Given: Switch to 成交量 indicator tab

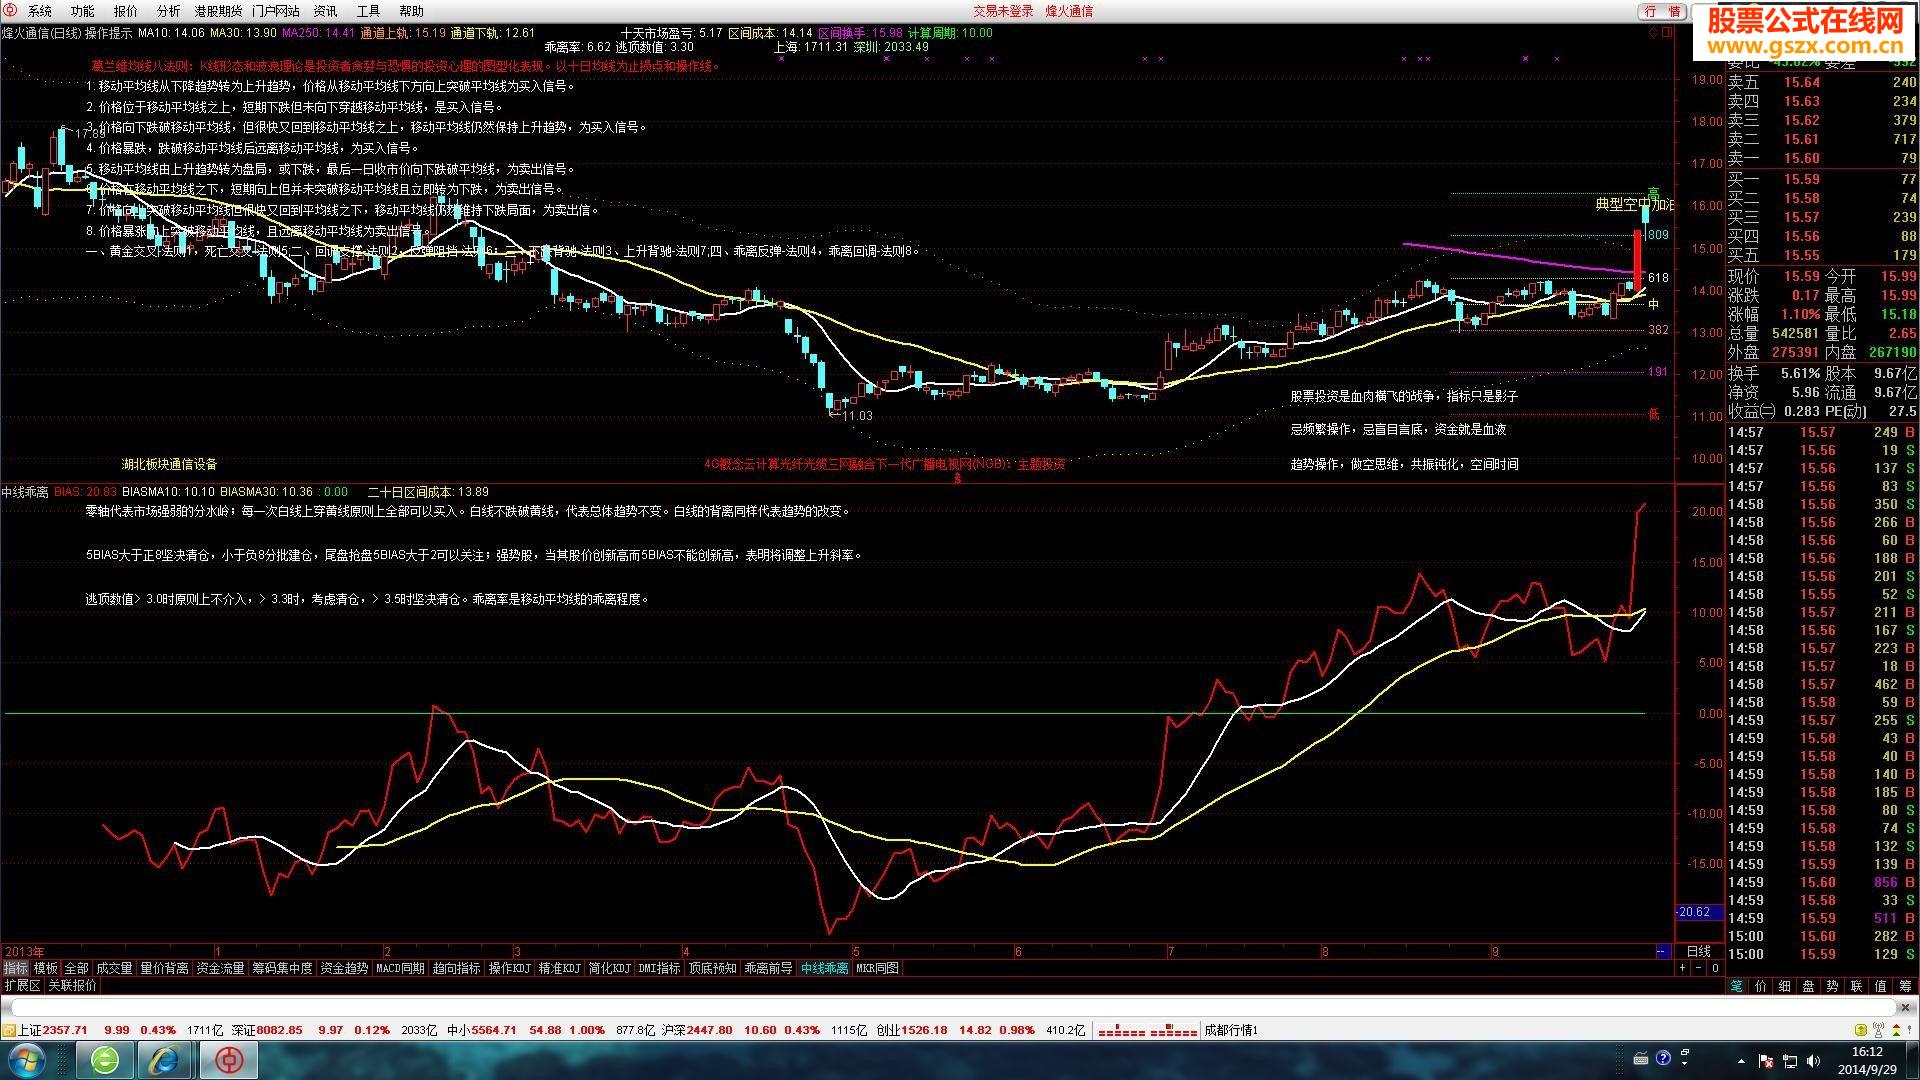Looking at the screenshot, I should 114,968.
